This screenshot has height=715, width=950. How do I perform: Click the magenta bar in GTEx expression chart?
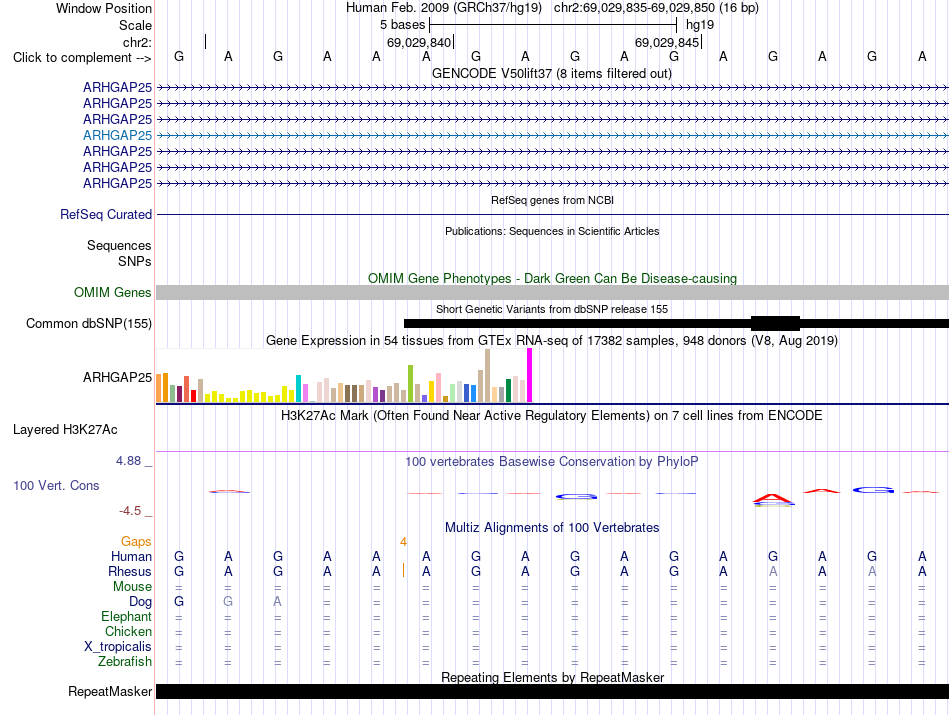[x=530, y=375]
